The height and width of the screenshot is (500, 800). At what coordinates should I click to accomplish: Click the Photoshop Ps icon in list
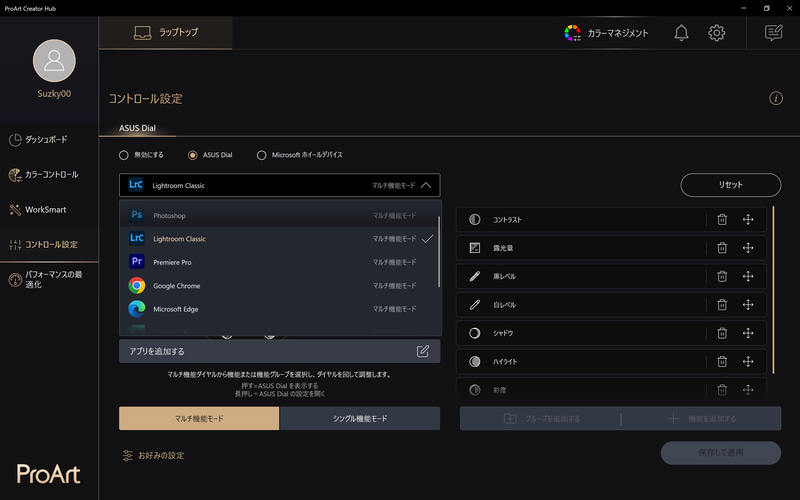(x=137, y=215)
